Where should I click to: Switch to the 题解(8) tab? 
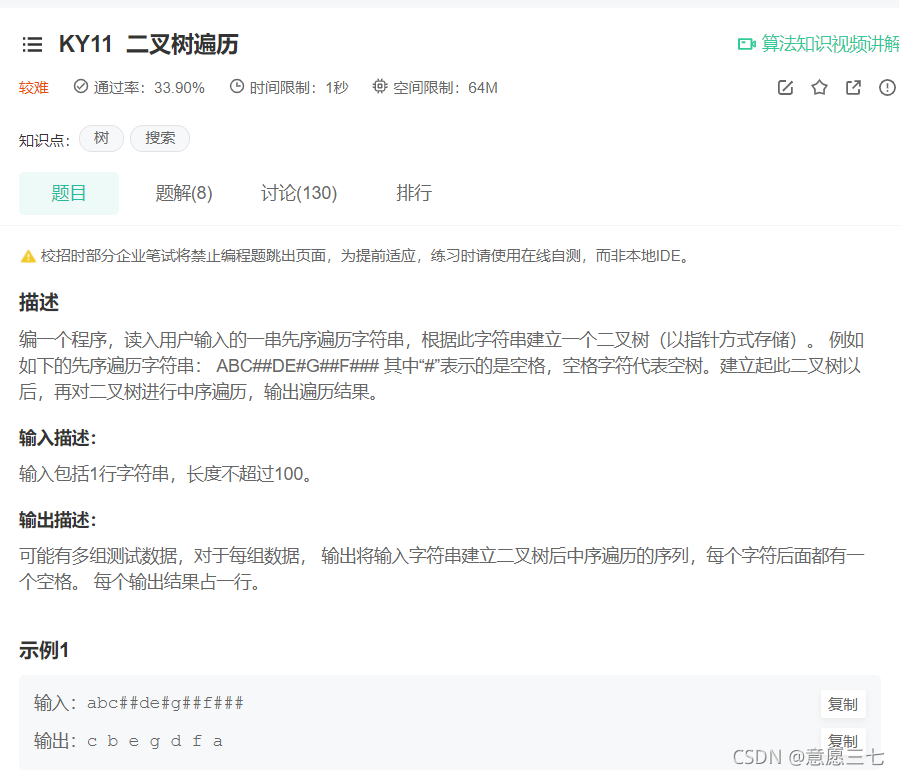click(184, 193)
